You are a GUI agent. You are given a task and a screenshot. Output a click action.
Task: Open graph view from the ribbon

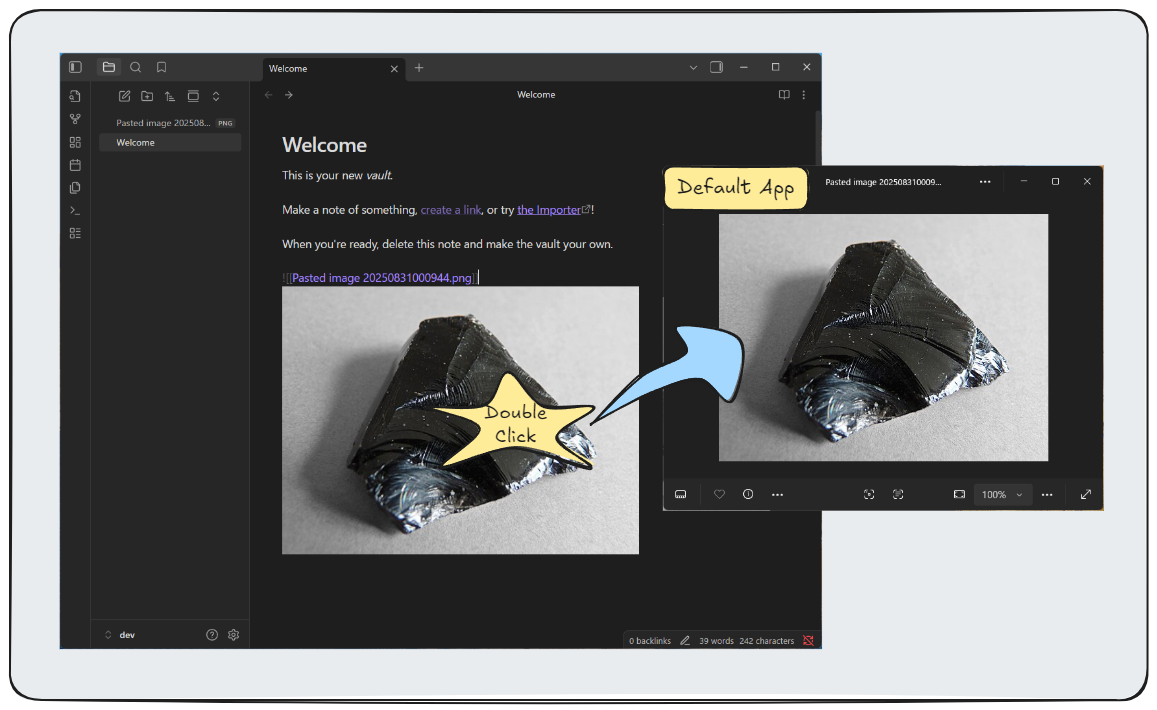75,119
